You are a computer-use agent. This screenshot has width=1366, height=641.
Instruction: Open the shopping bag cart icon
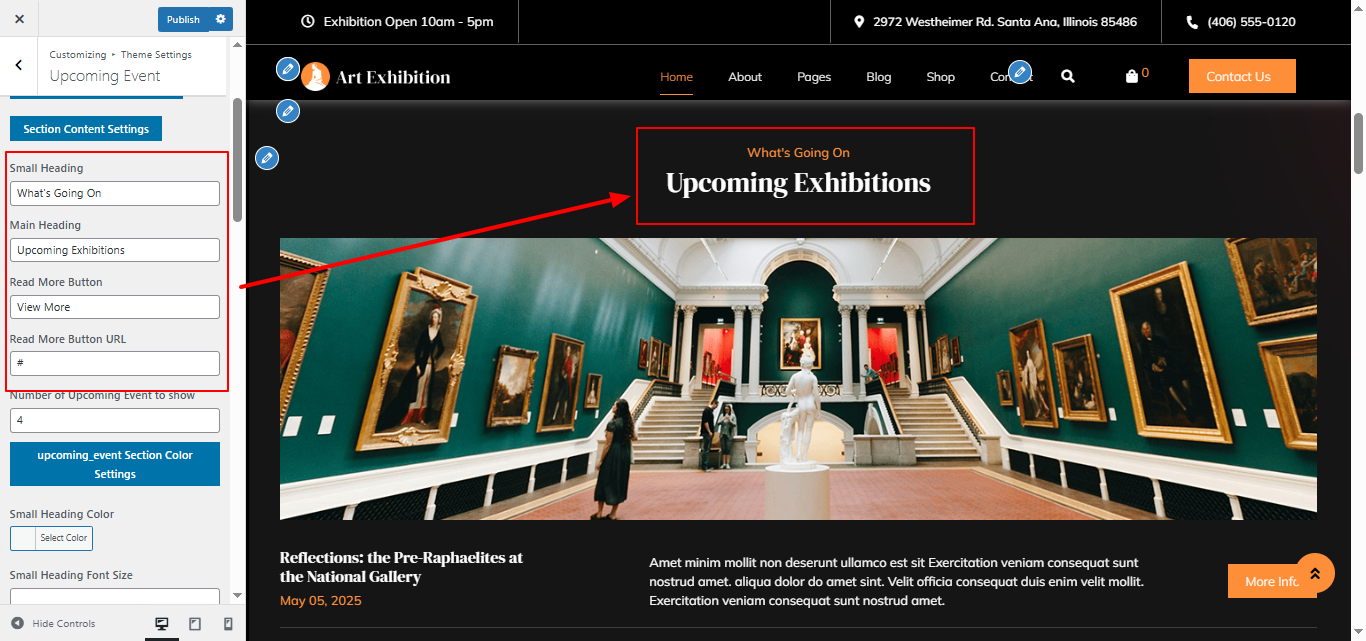coord(1132,76)
